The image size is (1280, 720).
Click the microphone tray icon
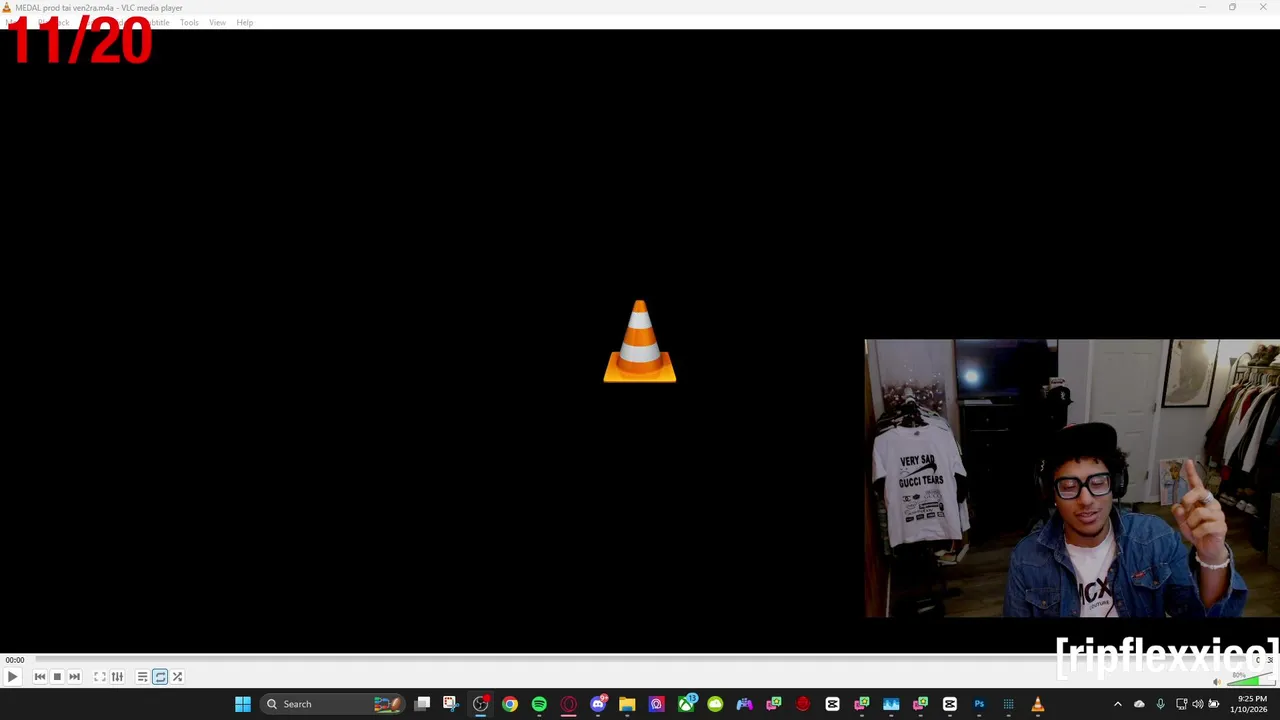(1160, 704)
